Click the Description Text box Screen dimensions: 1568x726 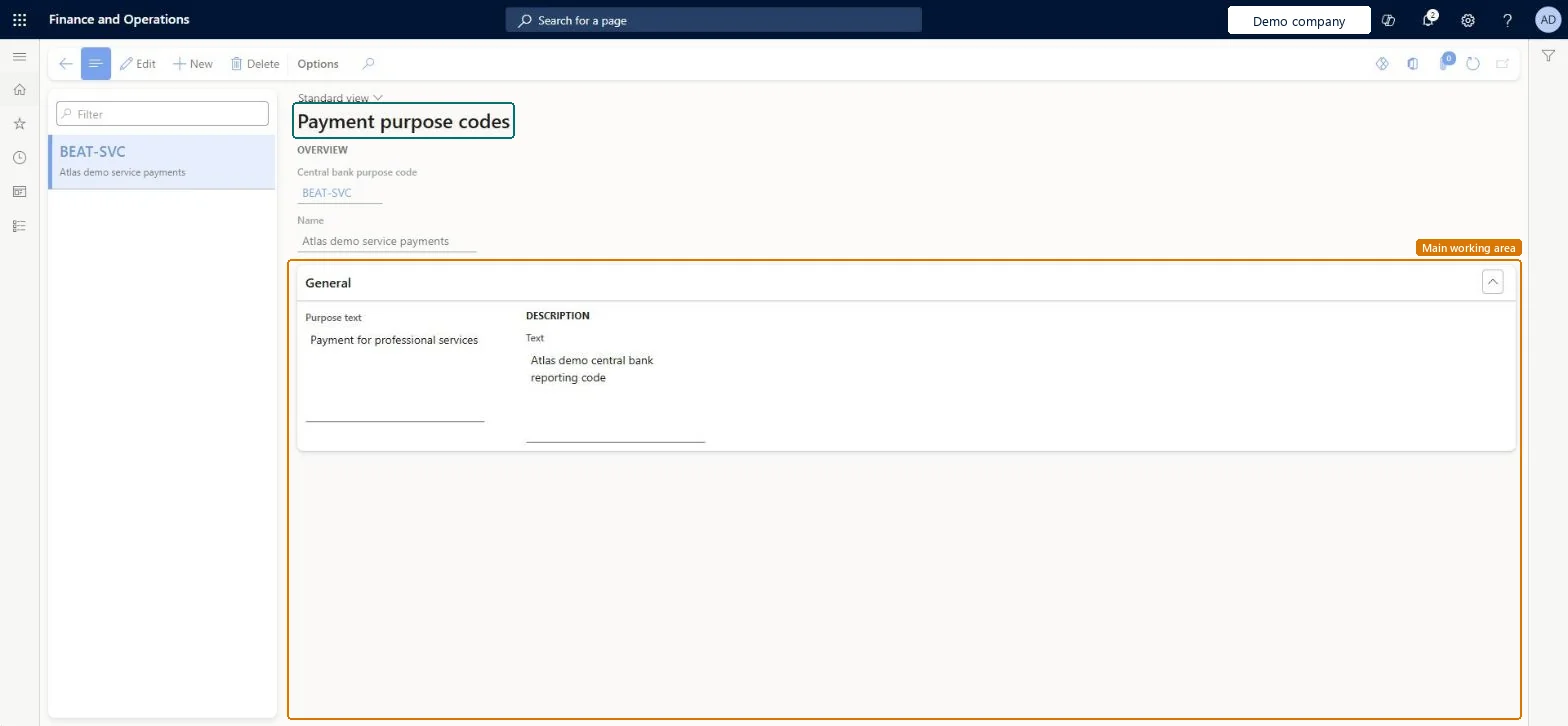616,395
